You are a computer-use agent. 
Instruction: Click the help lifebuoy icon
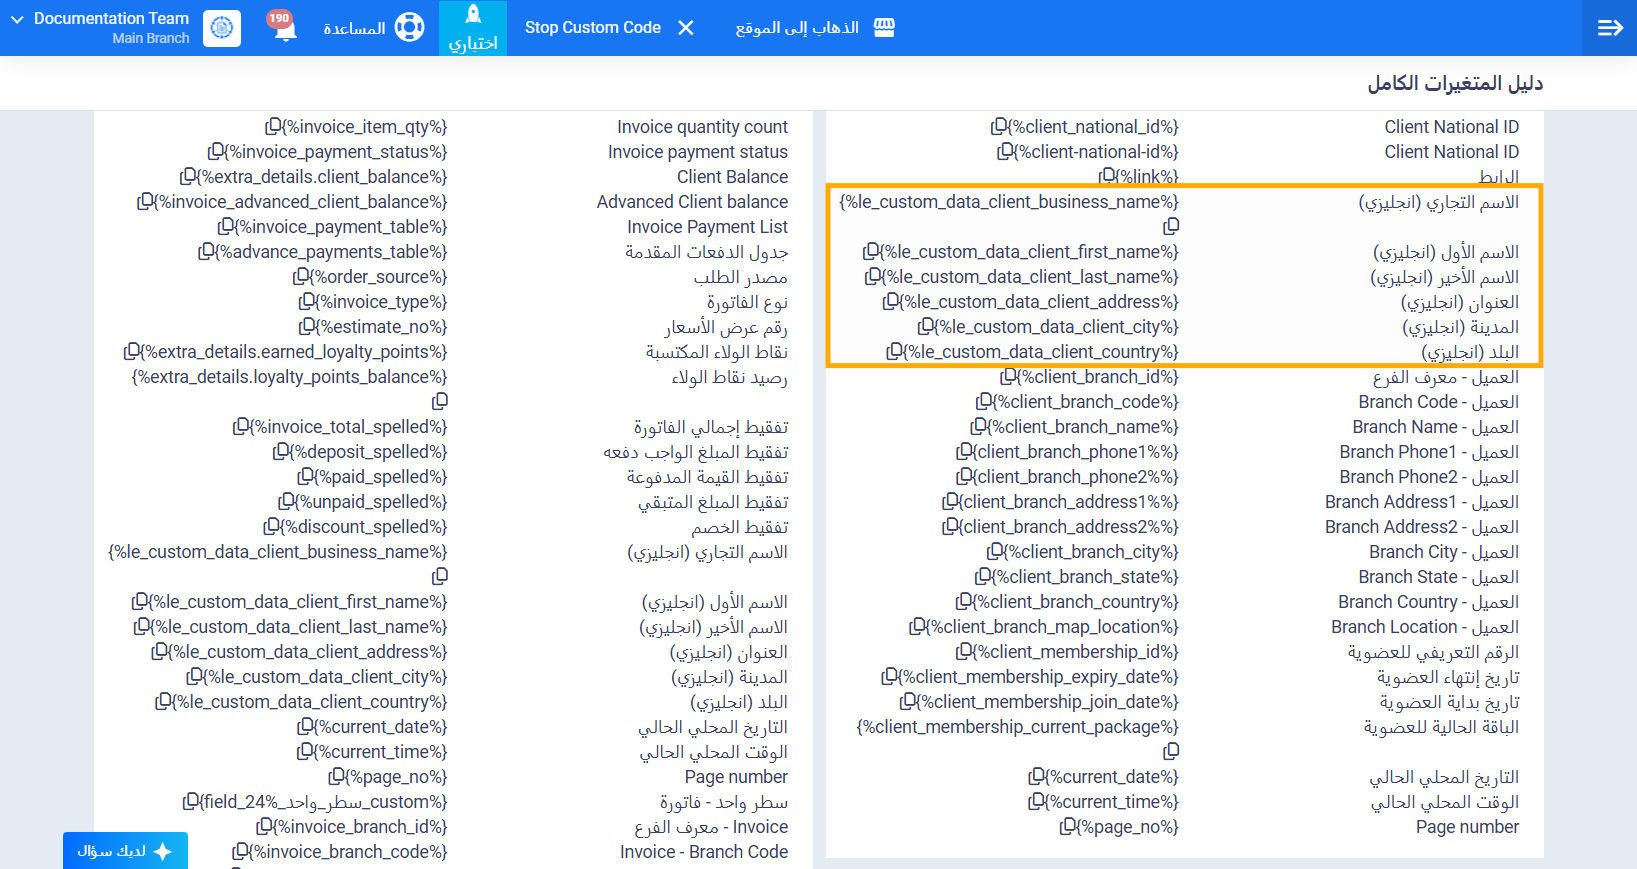coord(409,27)
